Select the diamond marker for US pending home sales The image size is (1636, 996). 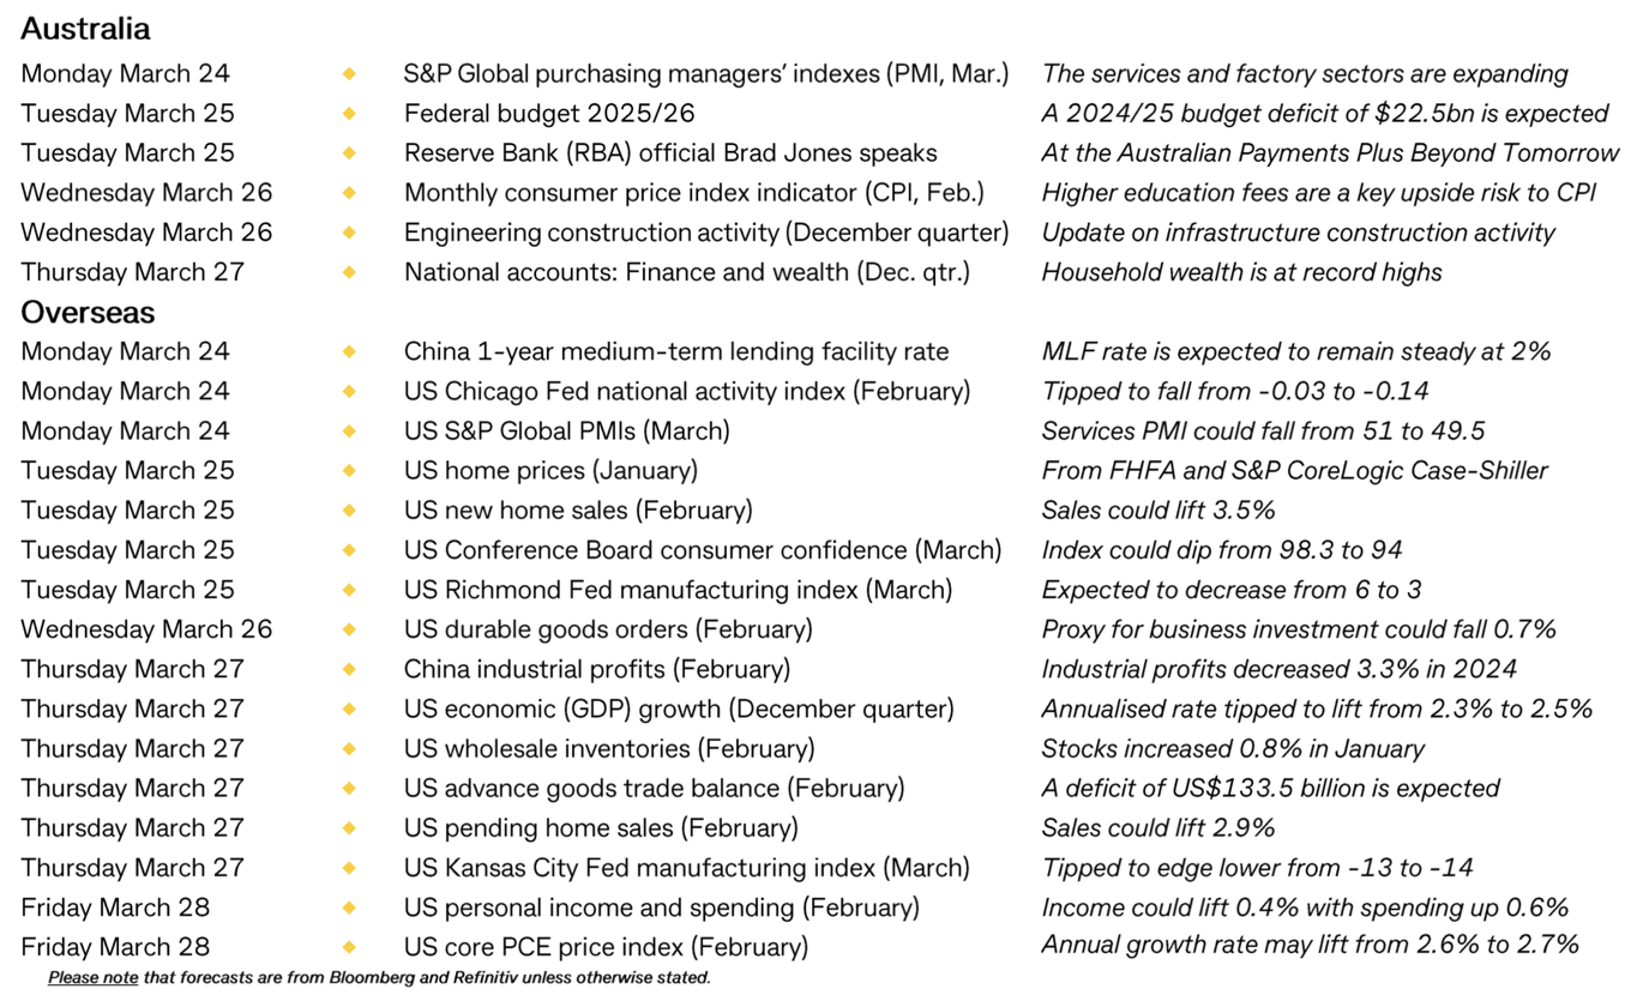tap(349, 829)
